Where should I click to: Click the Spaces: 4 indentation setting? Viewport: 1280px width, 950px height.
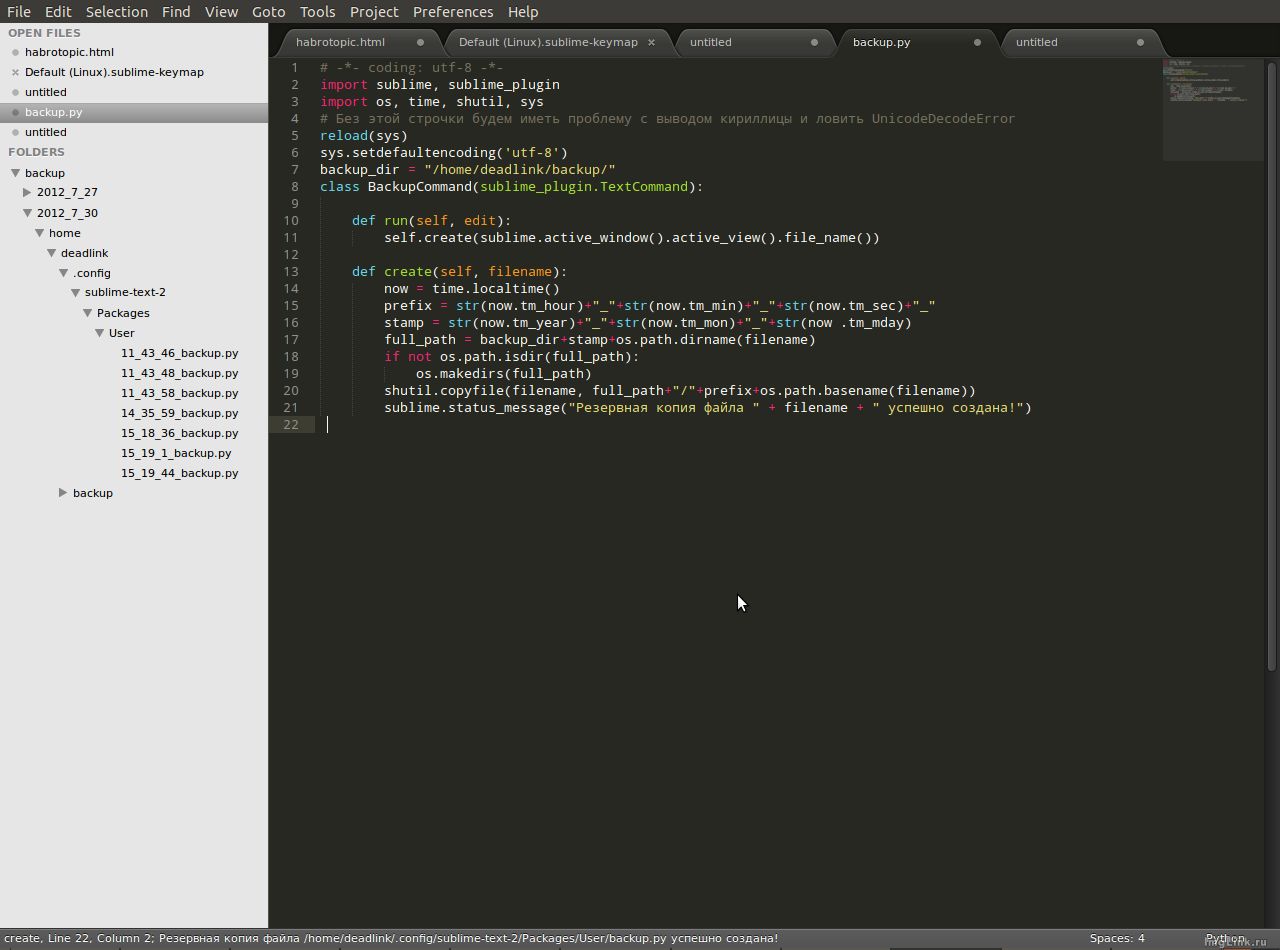(x=1117, y=938)
